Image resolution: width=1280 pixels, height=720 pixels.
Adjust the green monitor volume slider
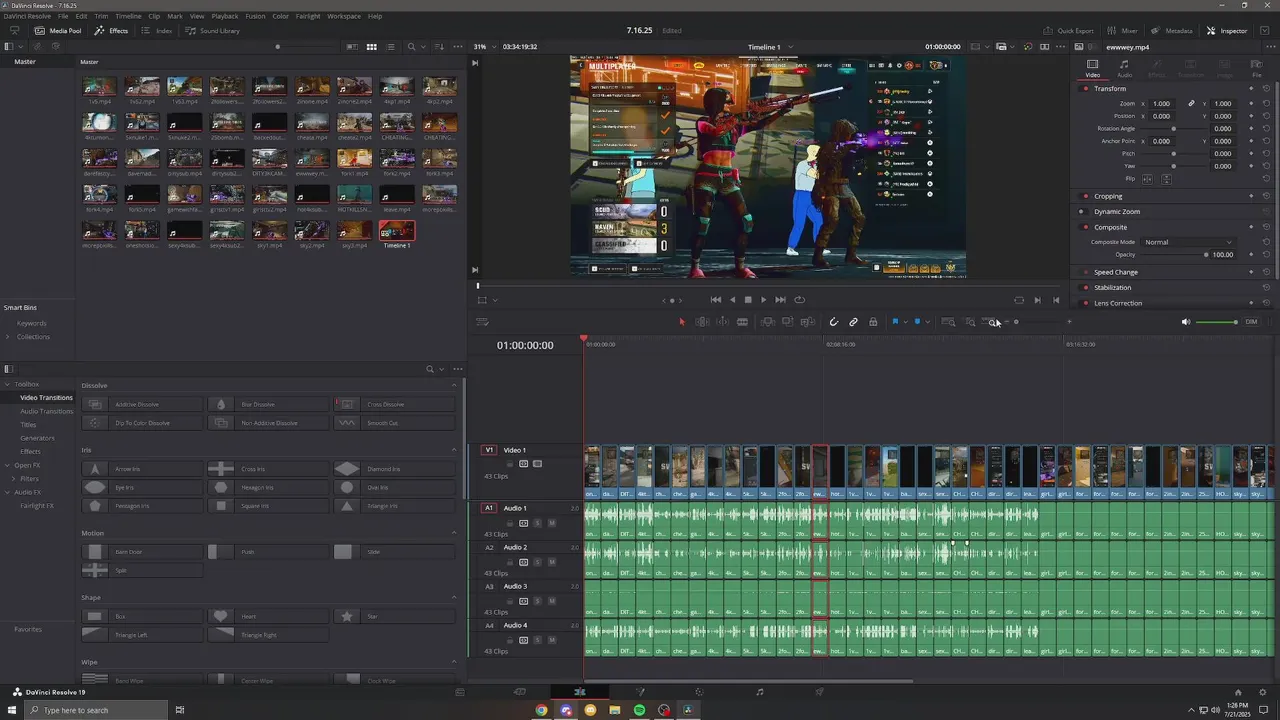(1216, 322)
